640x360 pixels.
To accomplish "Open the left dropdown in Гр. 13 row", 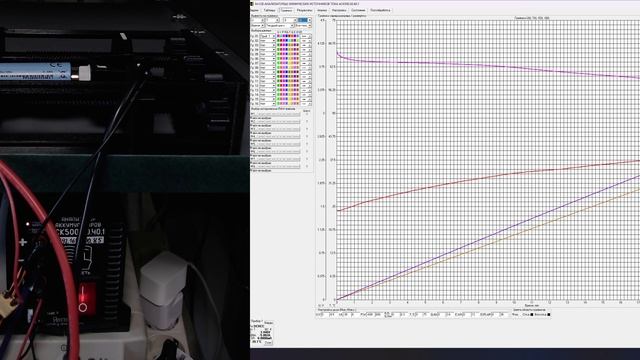I will click(x=267, y=90).
